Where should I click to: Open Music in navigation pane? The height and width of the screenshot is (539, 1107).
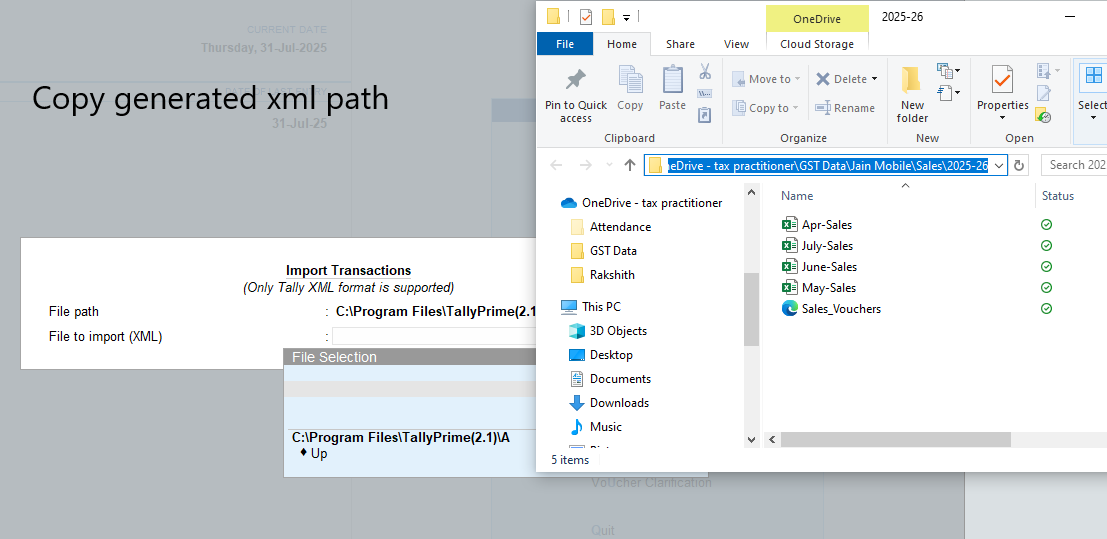tap(596, 427)
